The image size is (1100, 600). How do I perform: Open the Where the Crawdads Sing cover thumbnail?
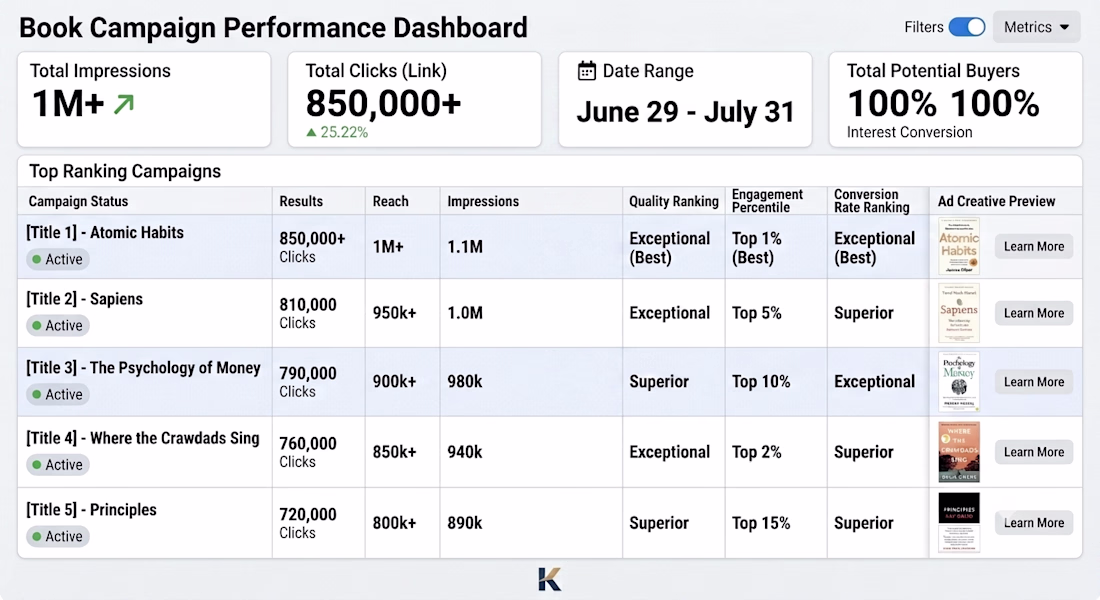point(959,452)
